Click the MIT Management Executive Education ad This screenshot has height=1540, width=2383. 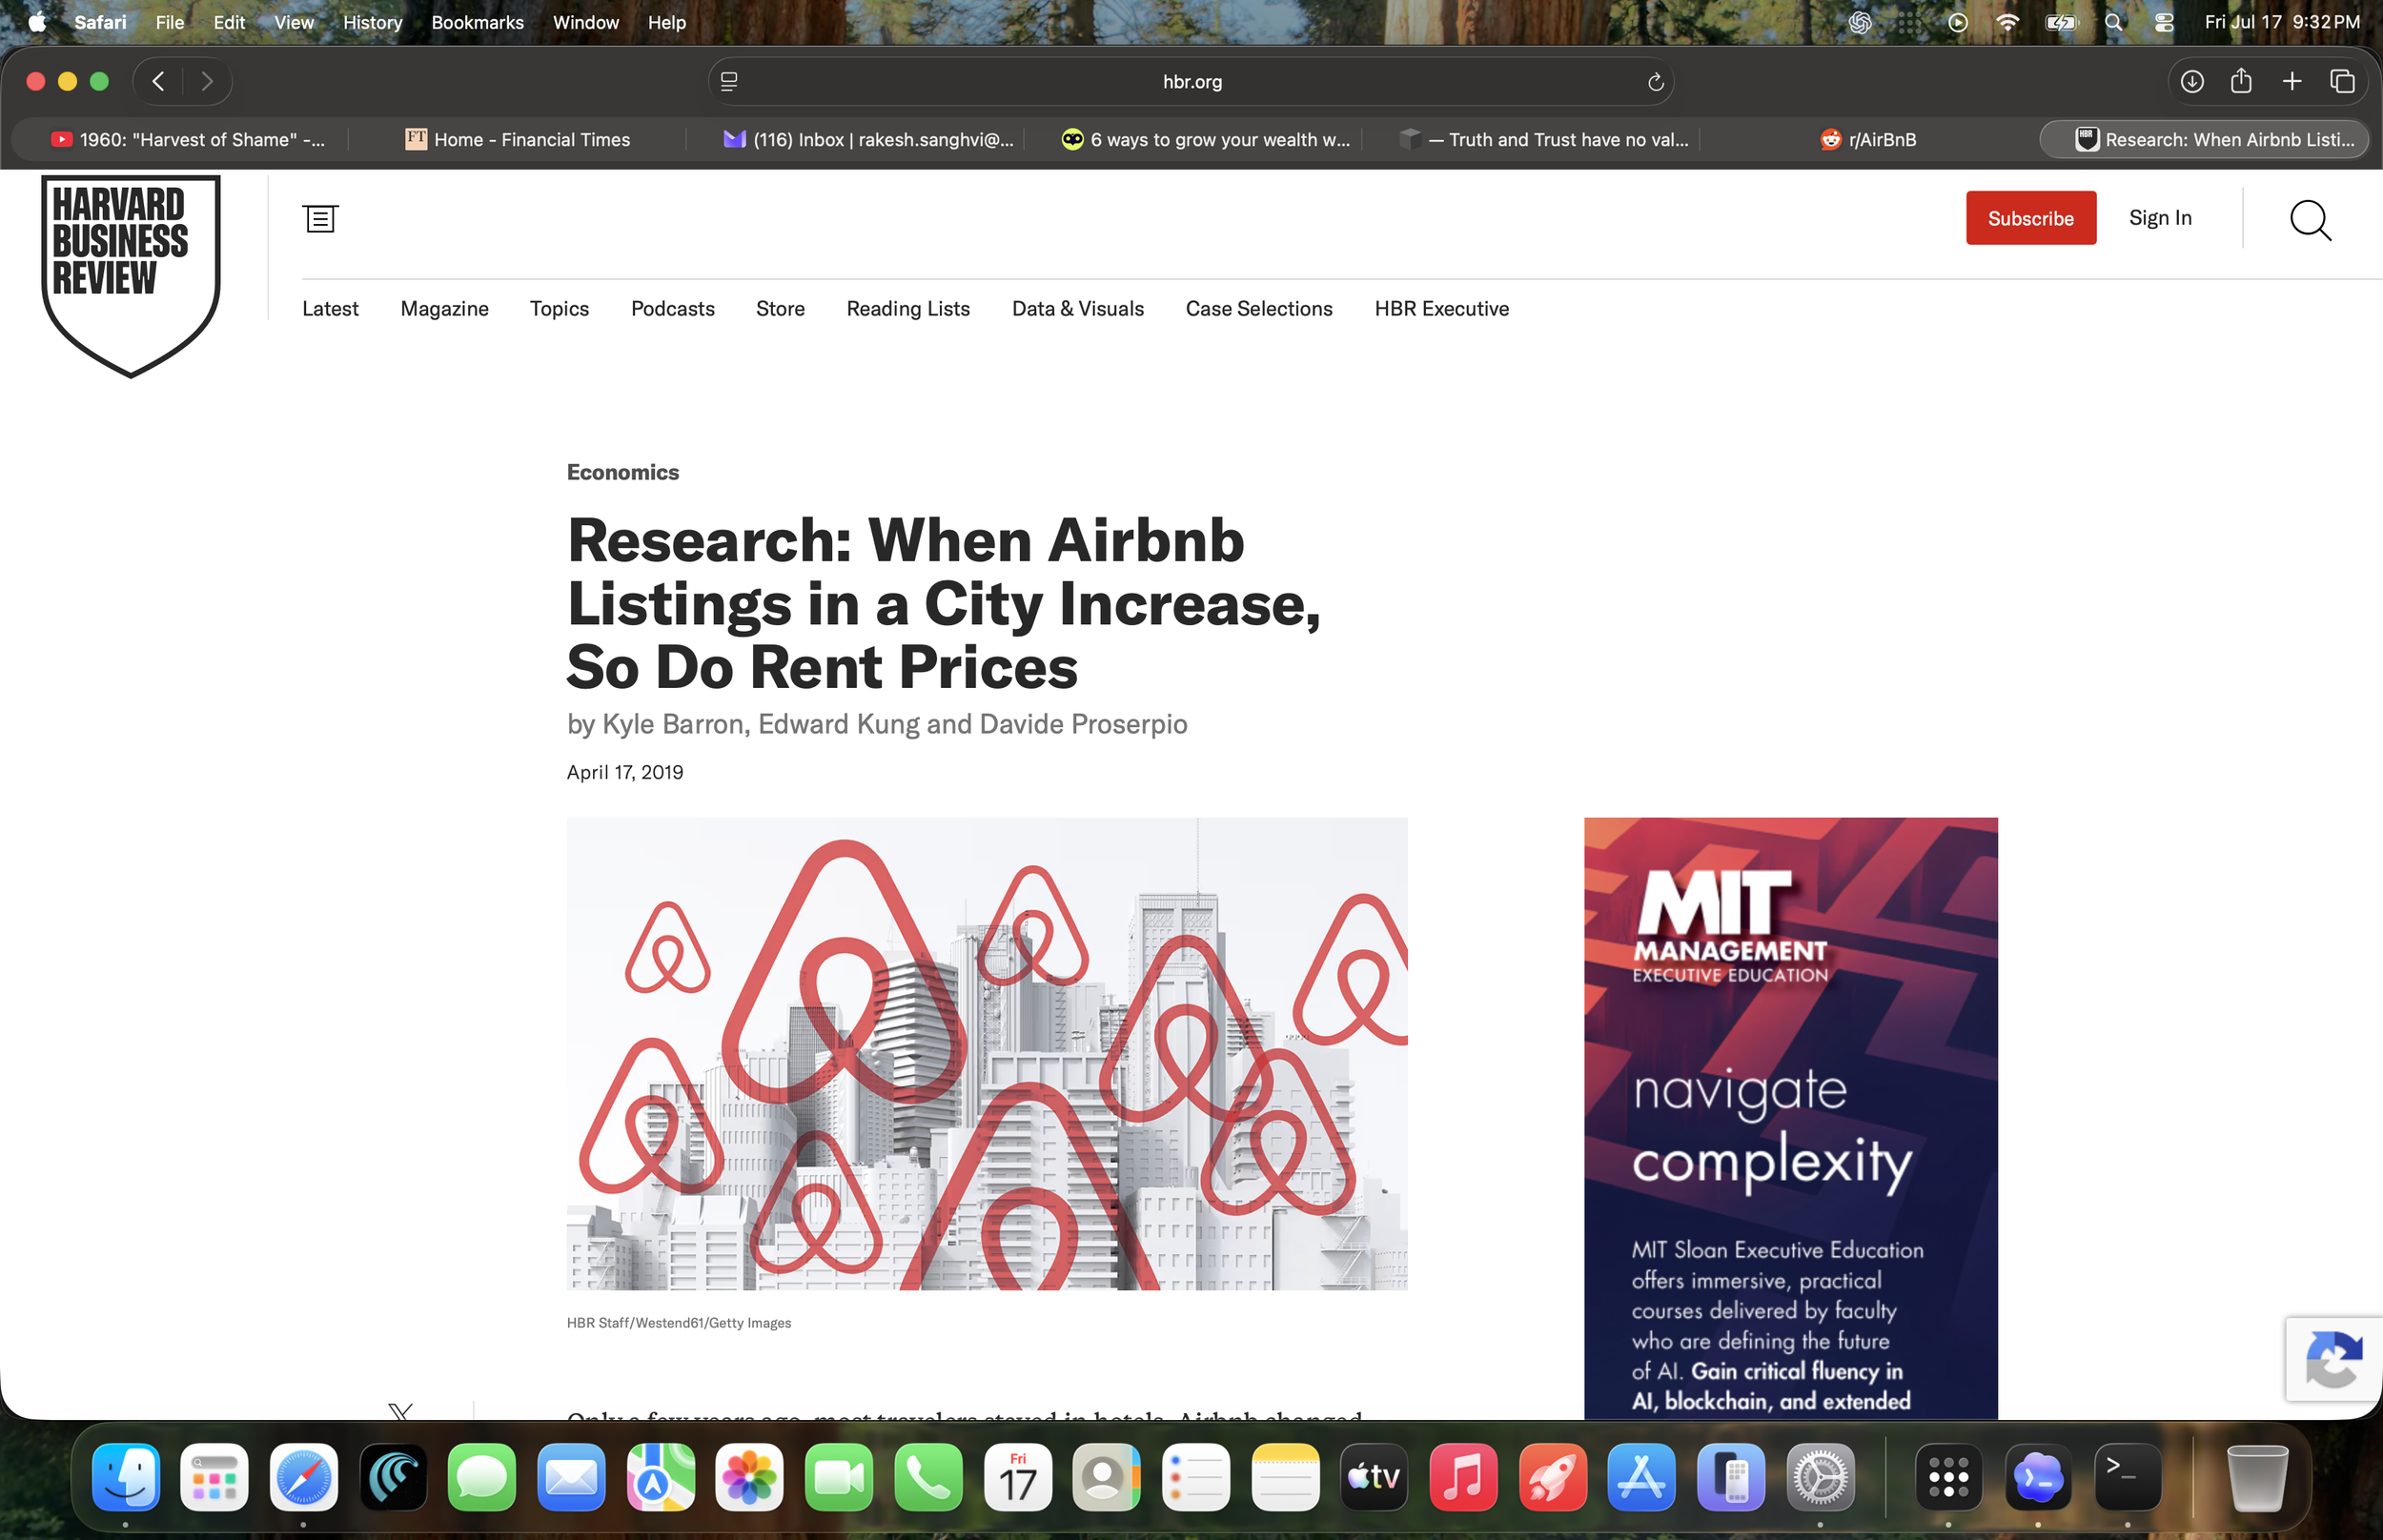[1790, 1118]
